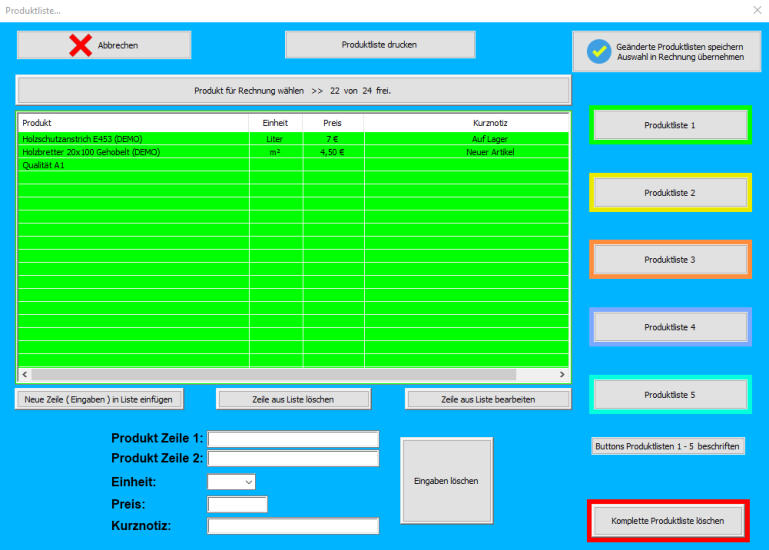Click Zeile aus Liste löschen
Viewport: 769px width, 550px height.
coord(293,399)
